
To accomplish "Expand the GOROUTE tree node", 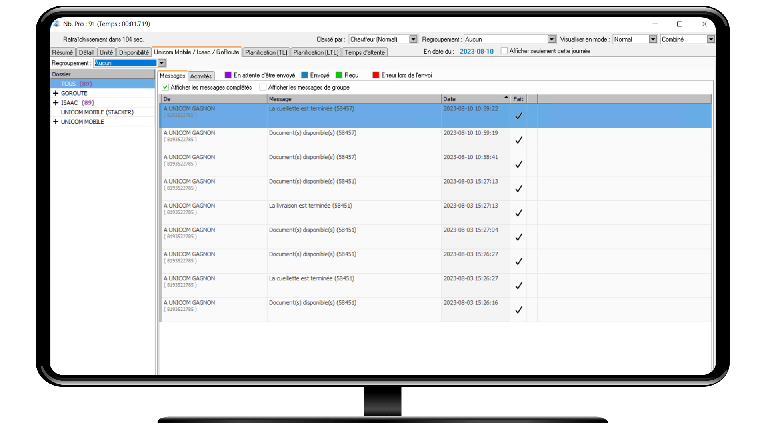I will pyautogui.click(x=55, y=93).
